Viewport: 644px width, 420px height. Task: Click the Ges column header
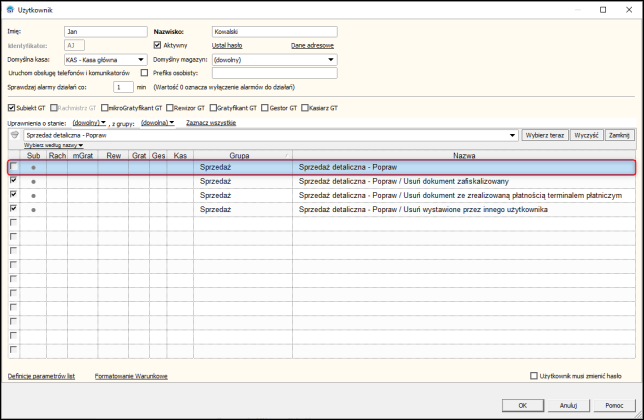pos(158,156)
